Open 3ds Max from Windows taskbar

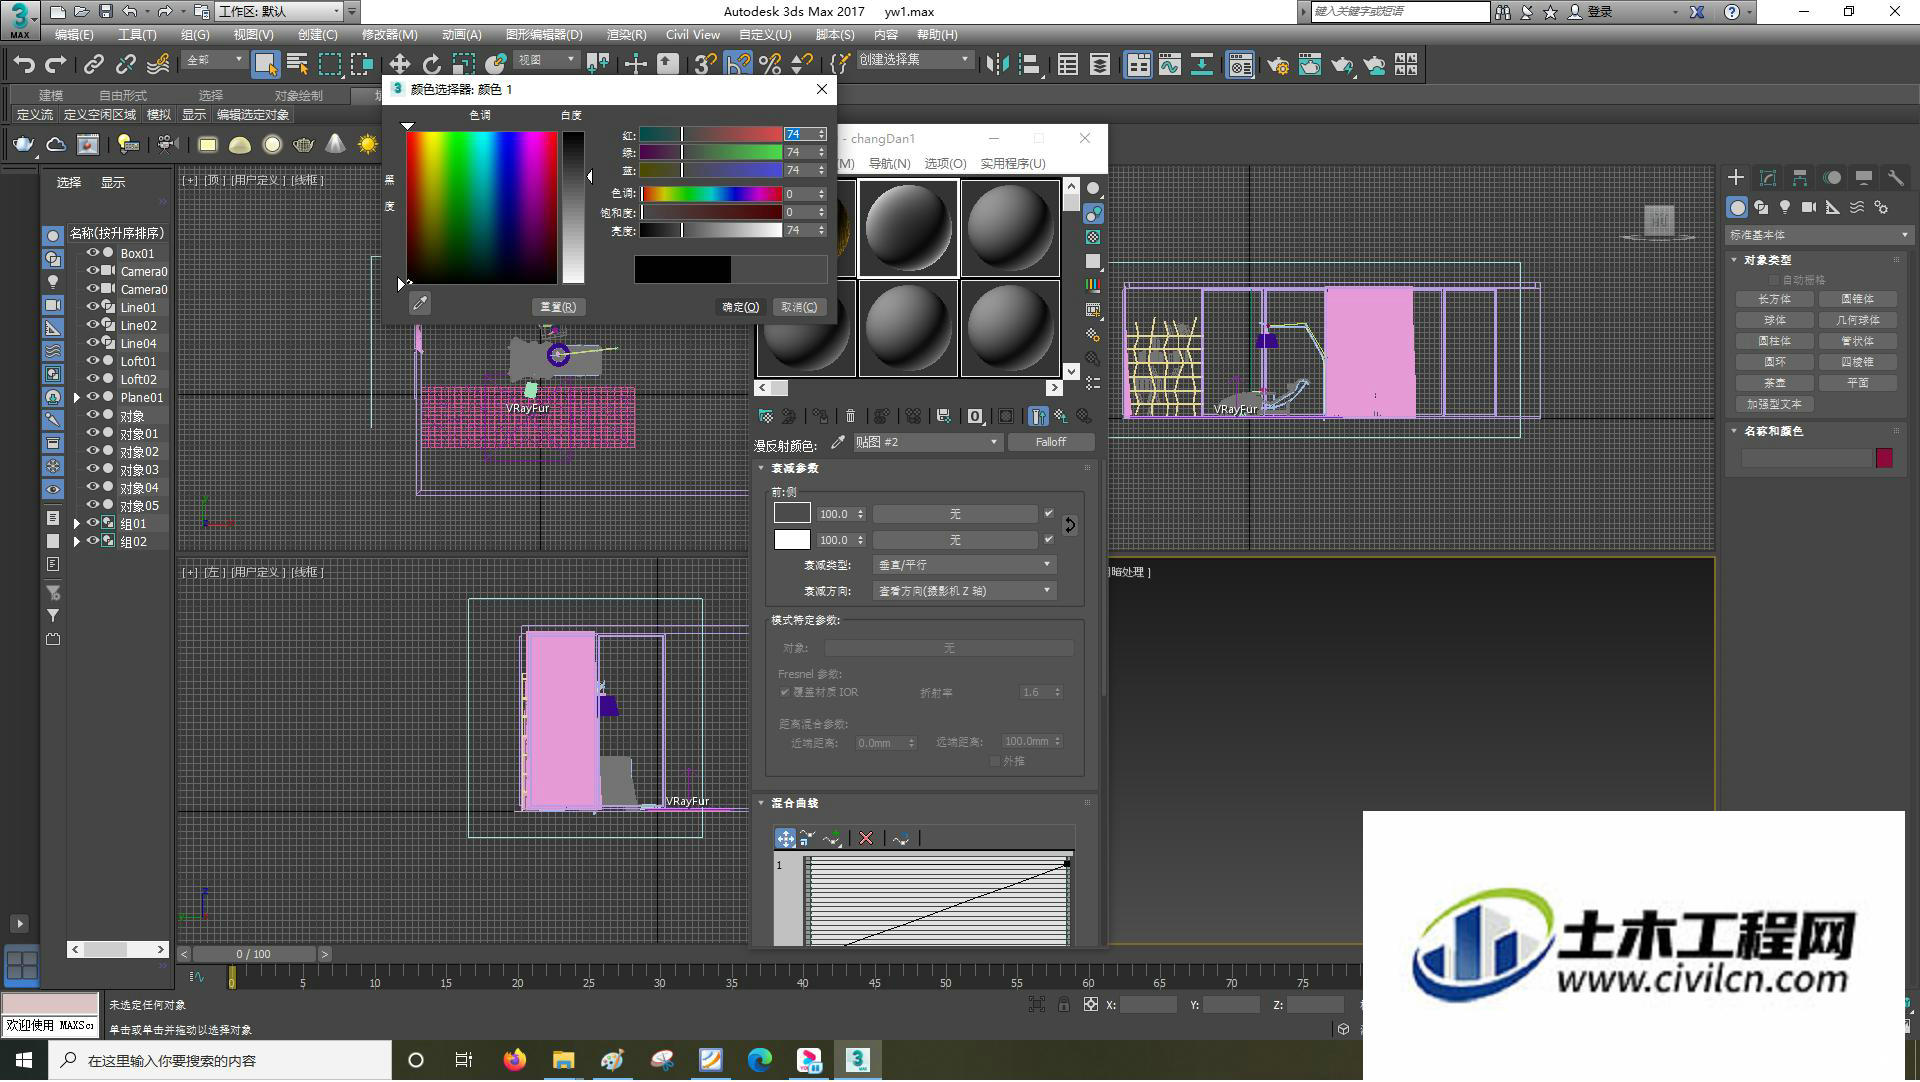tap(858, 1060)
